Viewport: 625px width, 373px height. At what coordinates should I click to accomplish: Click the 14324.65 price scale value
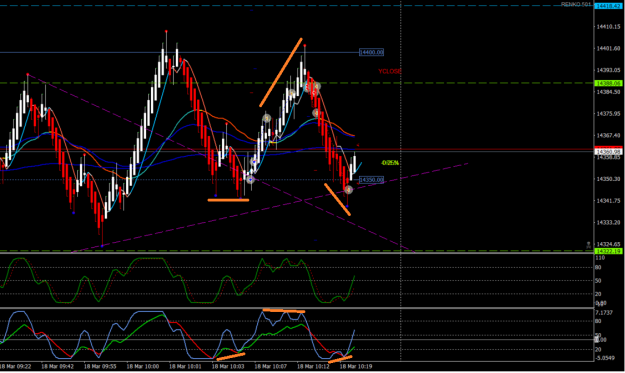tap(608, 244)
